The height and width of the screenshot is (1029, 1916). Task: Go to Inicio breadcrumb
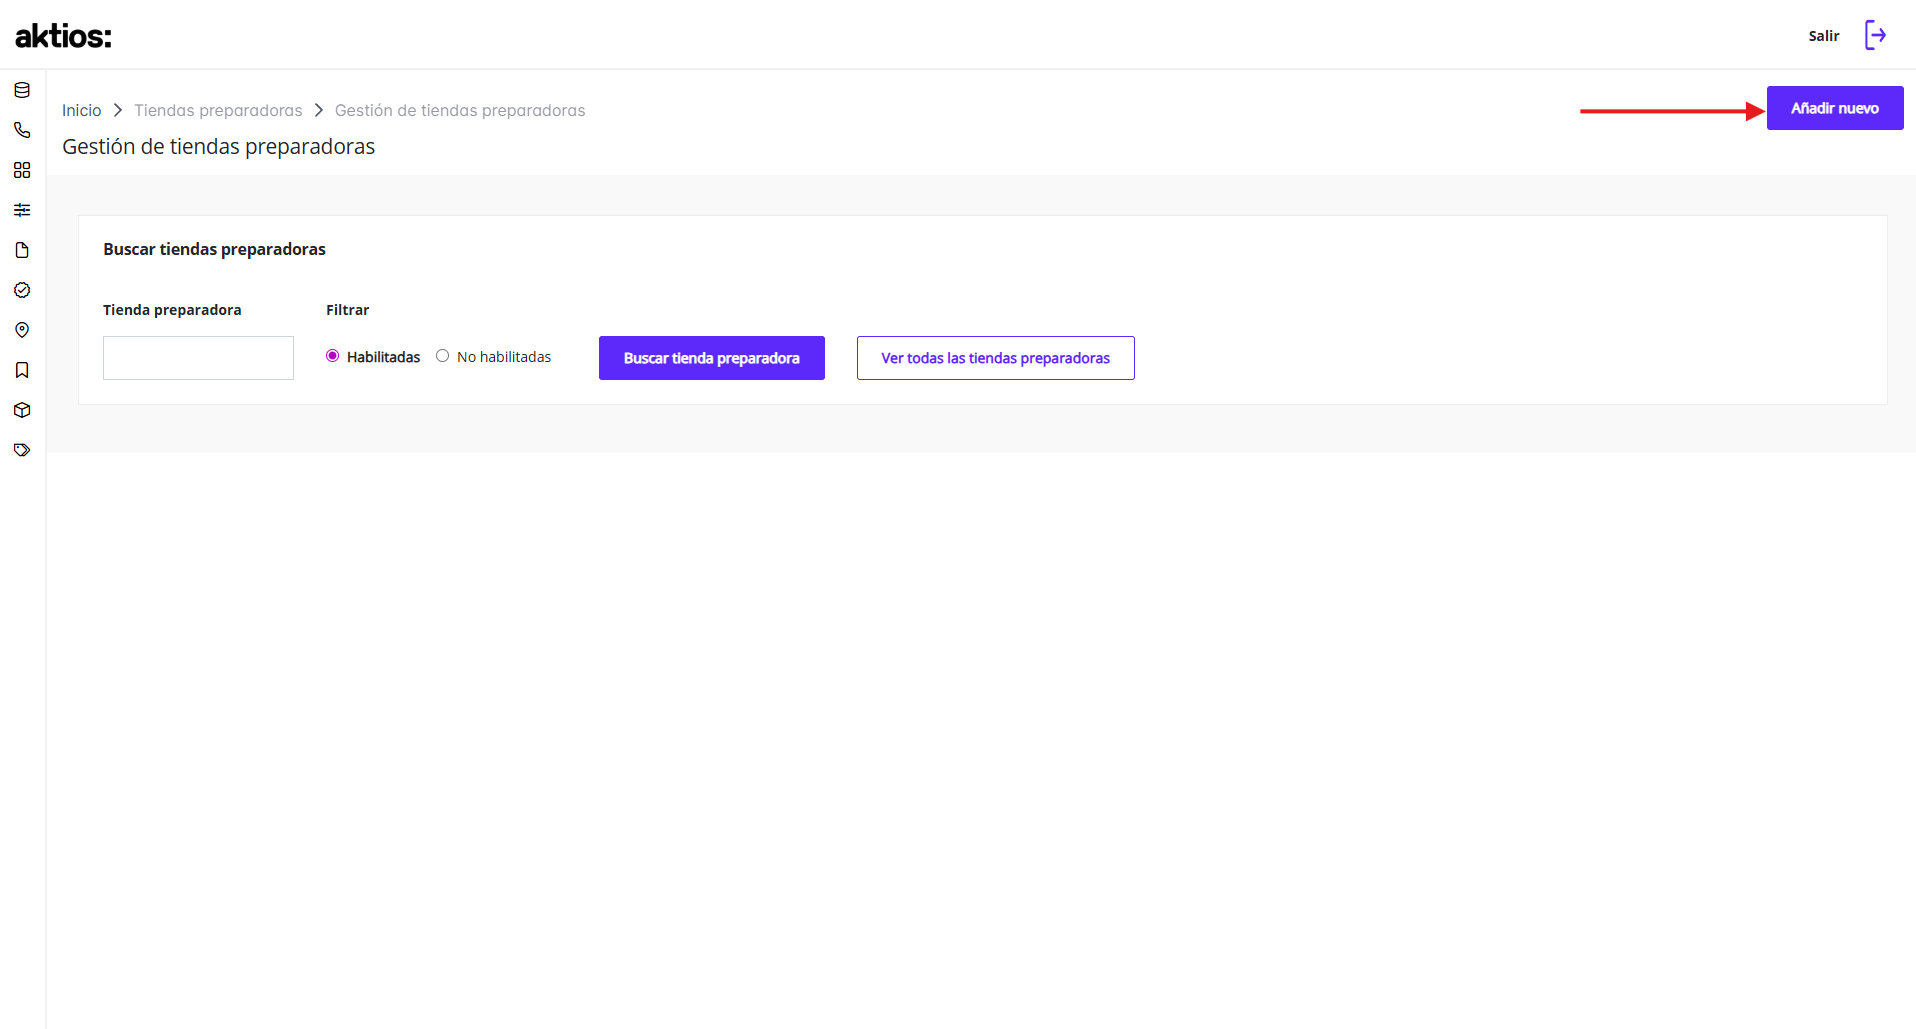click(x=82, y=110)
